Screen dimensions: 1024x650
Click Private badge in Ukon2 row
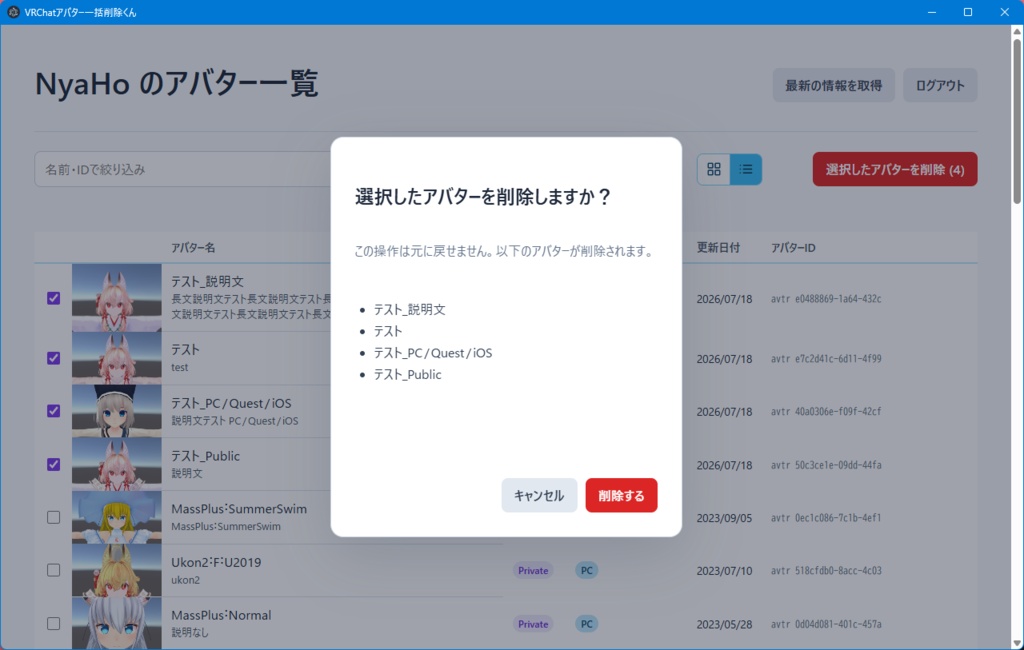tap(533, 570)
